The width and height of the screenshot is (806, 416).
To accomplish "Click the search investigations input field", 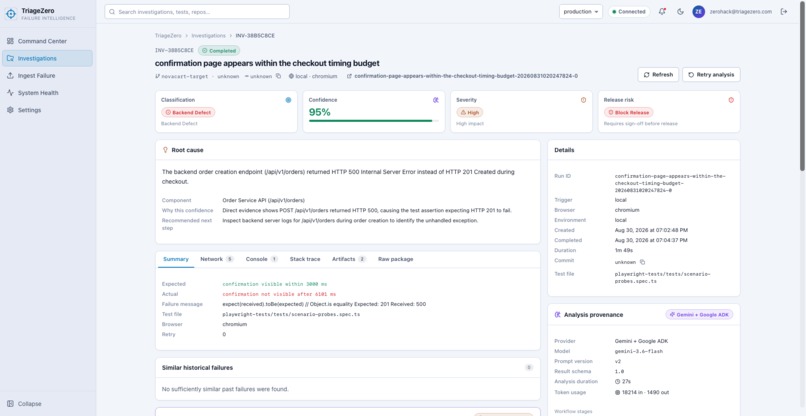I will 197,12.
